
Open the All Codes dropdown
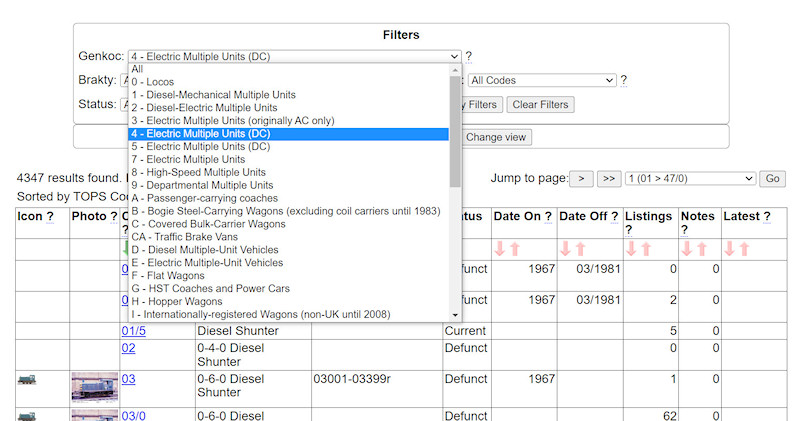[541, 80]
